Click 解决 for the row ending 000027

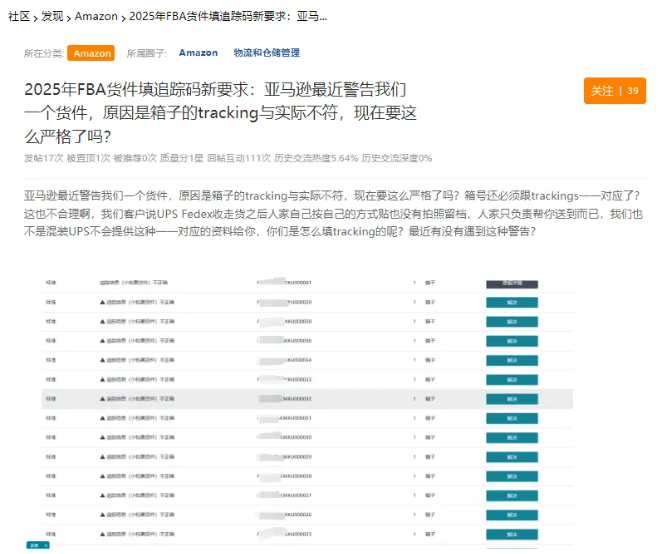pos(512,496)
